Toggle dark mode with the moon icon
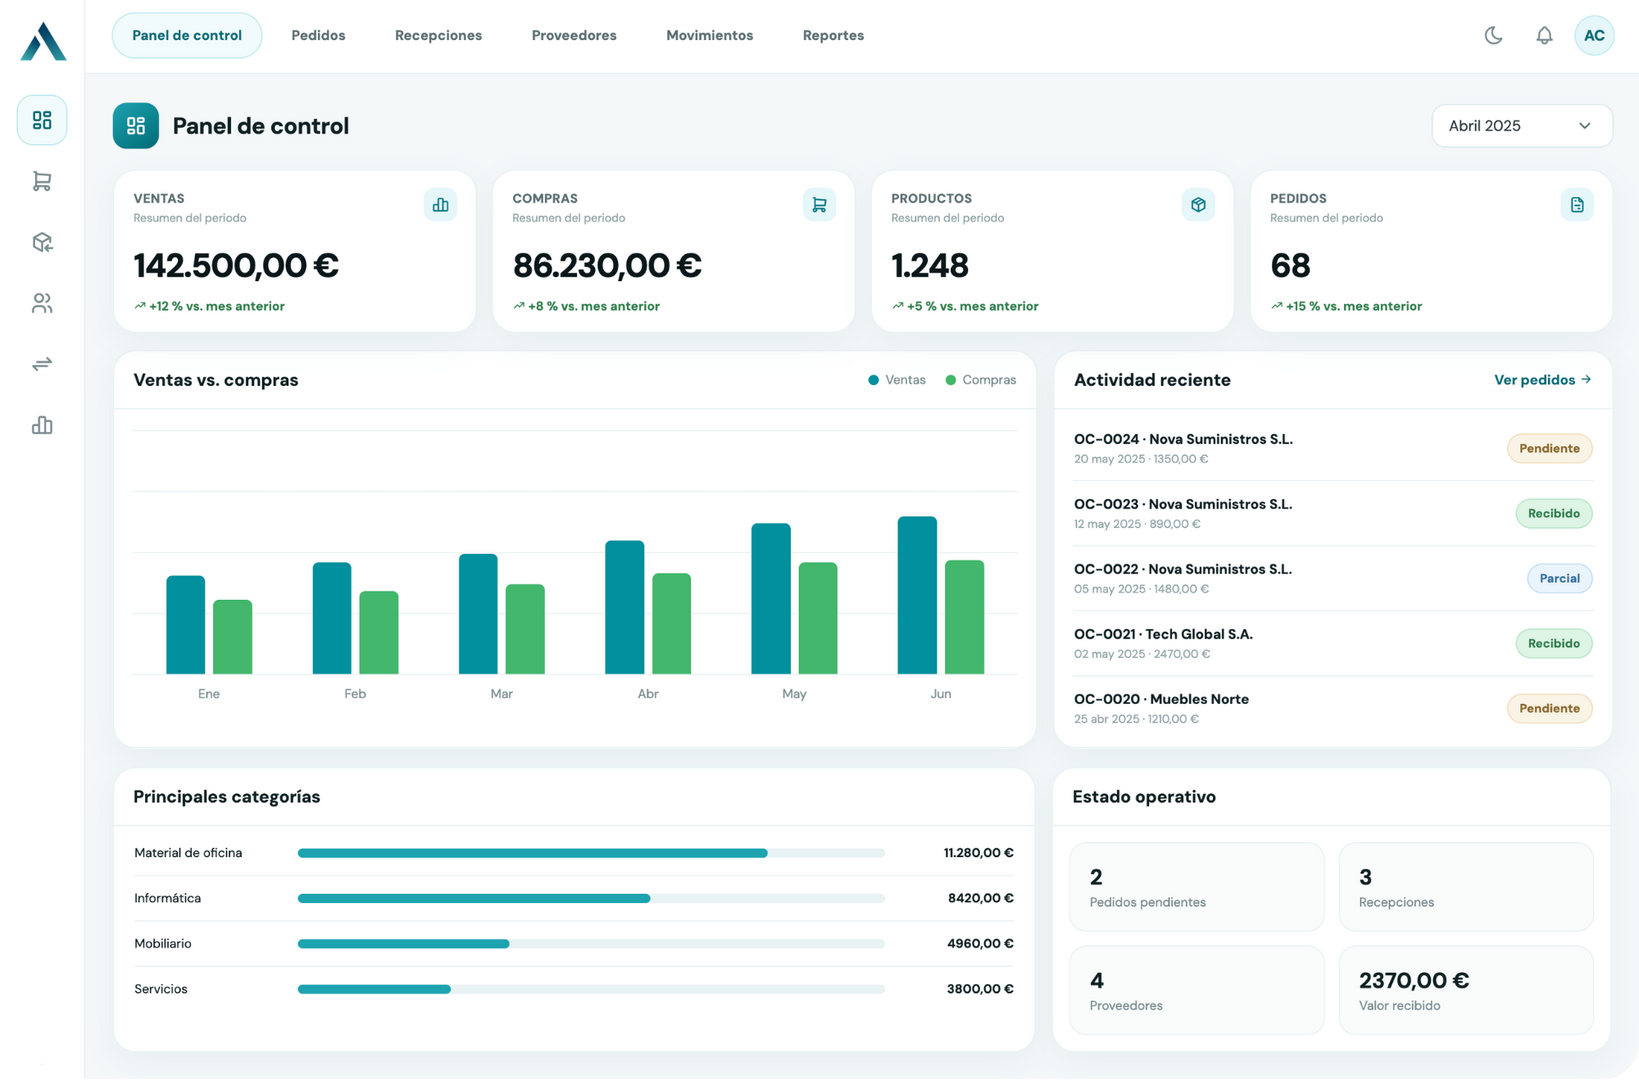1639x1080 pixels. click(1493, 36)
